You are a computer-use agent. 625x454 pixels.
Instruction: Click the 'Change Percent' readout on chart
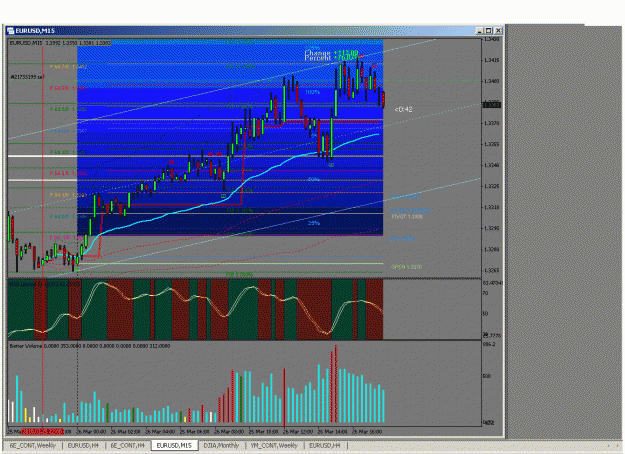tap(331, 55)
